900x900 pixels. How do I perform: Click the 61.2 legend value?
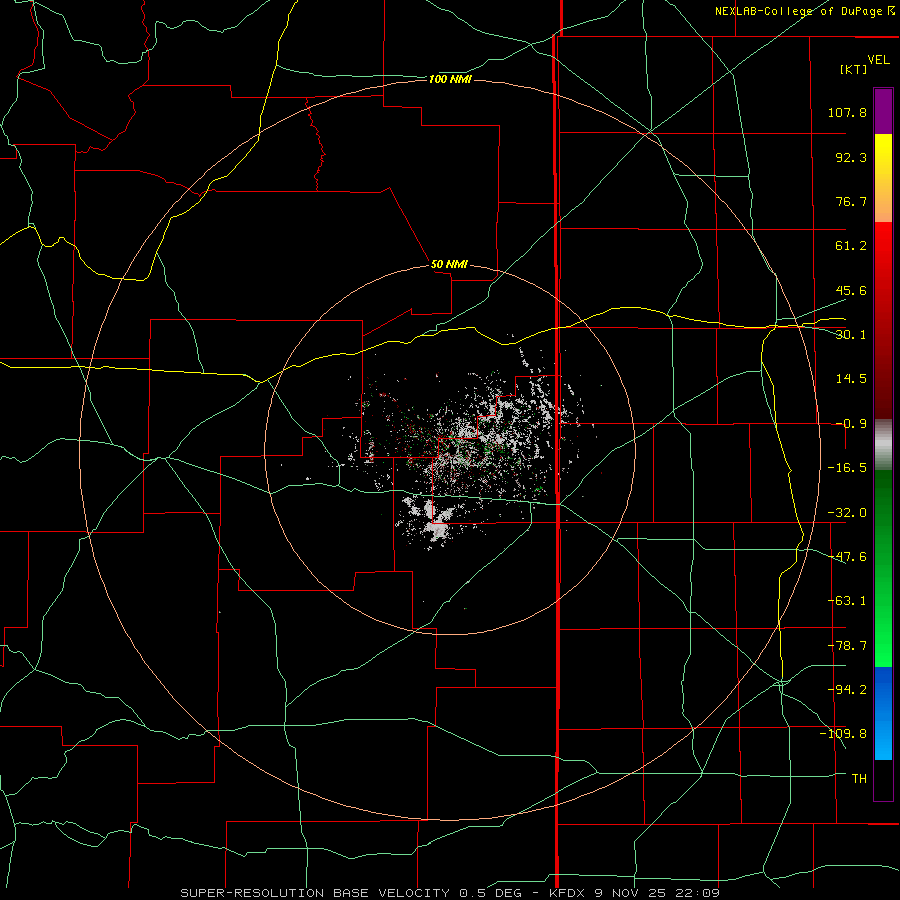851,246
